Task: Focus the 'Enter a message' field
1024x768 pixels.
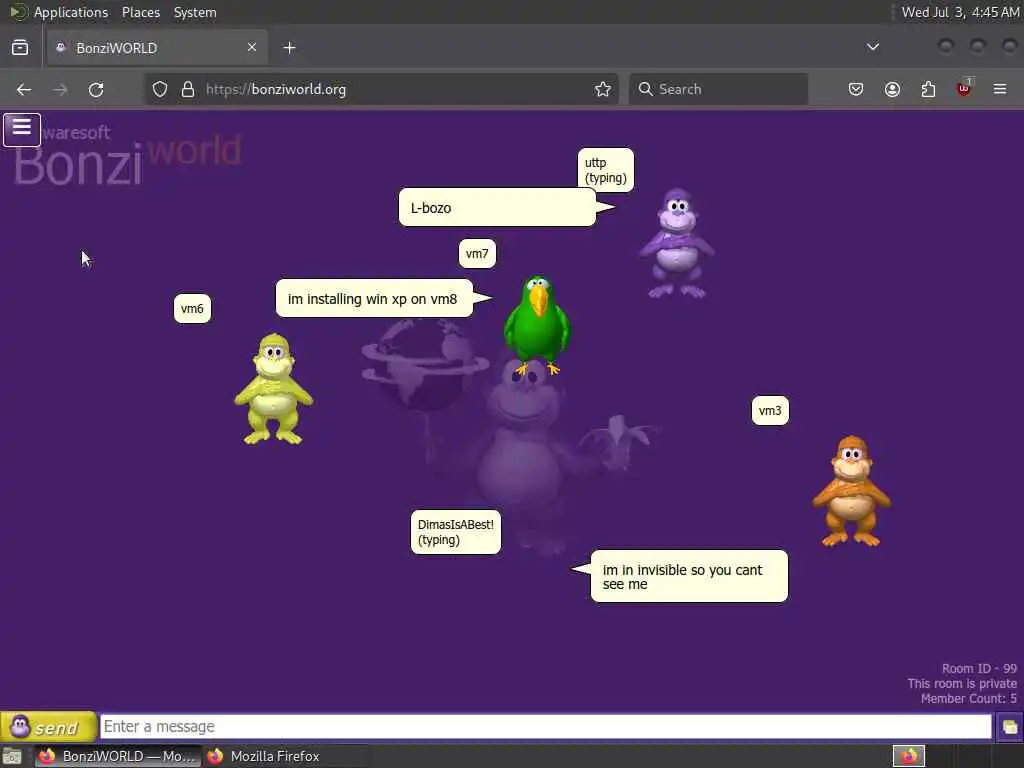Action: (x=545, y=727)
